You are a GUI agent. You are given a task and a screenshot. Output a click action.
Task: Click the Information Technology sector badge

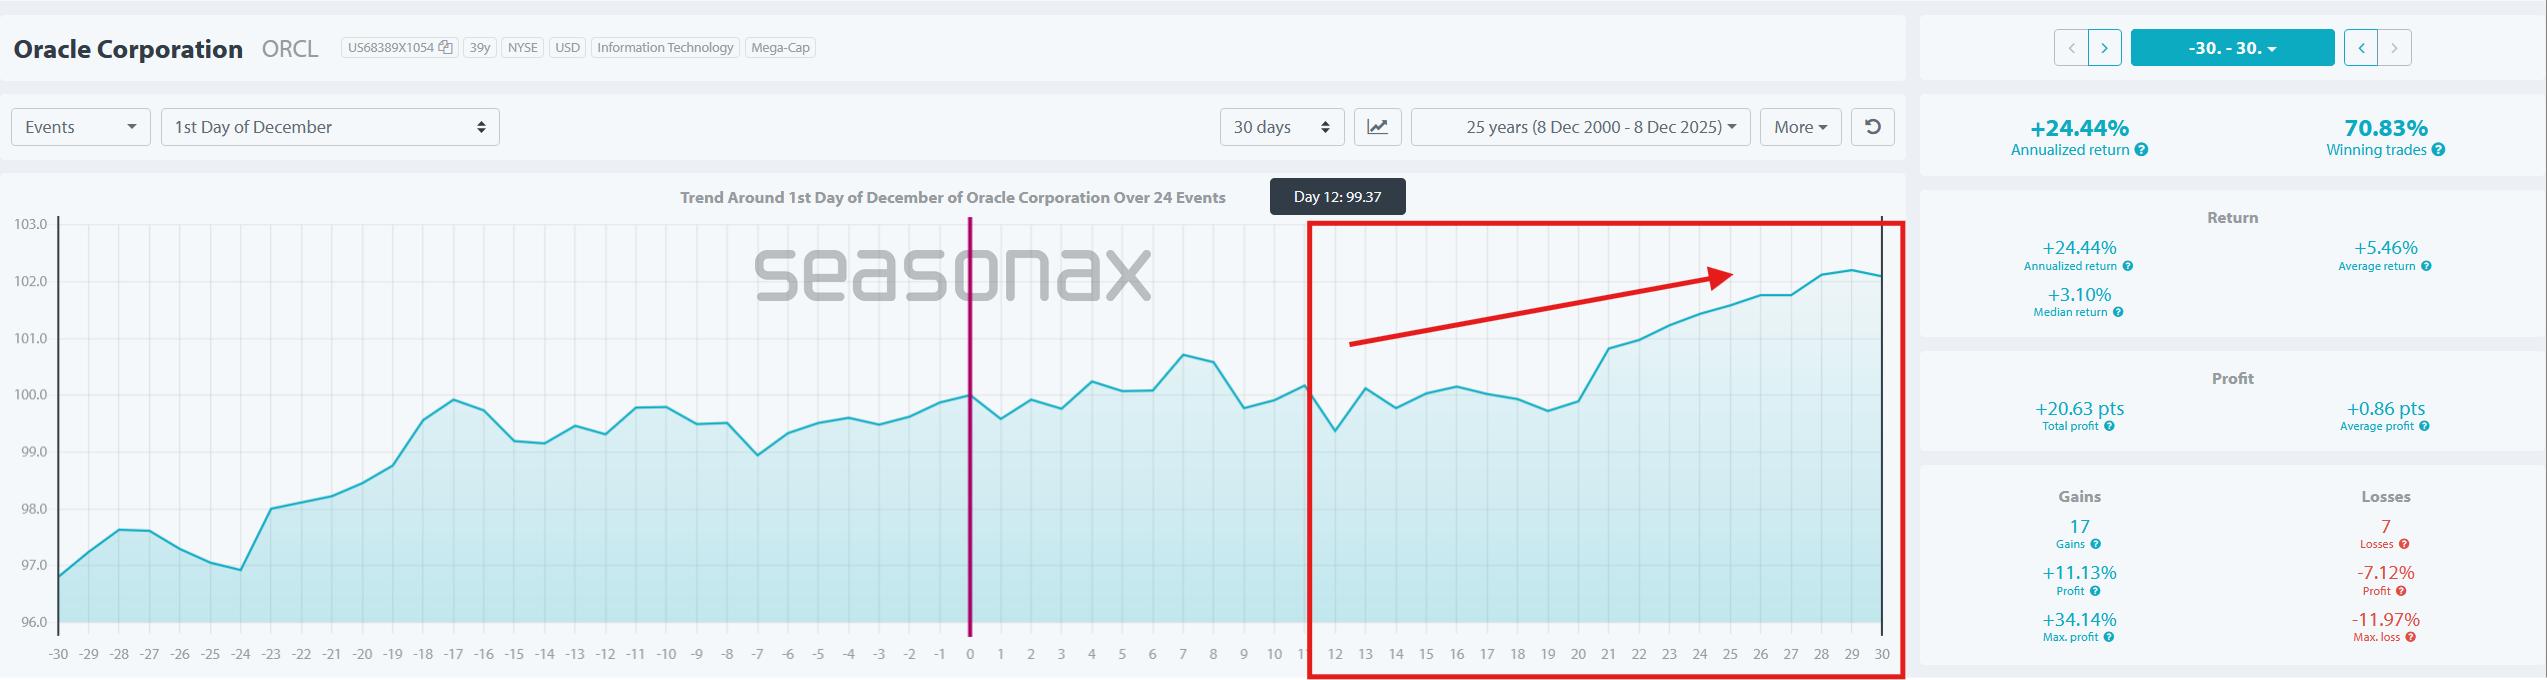pyautogui.click(x=665, y=48)
